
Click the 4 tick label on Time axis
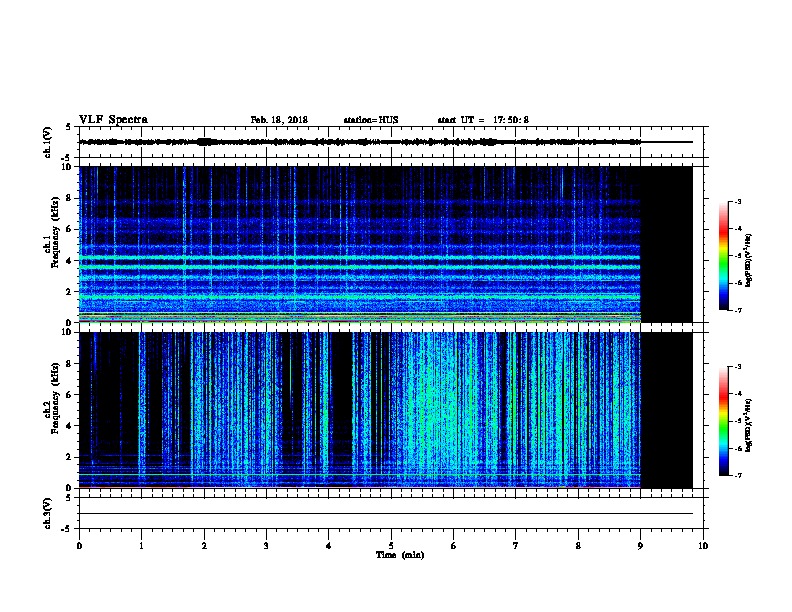tap(328, 546)
